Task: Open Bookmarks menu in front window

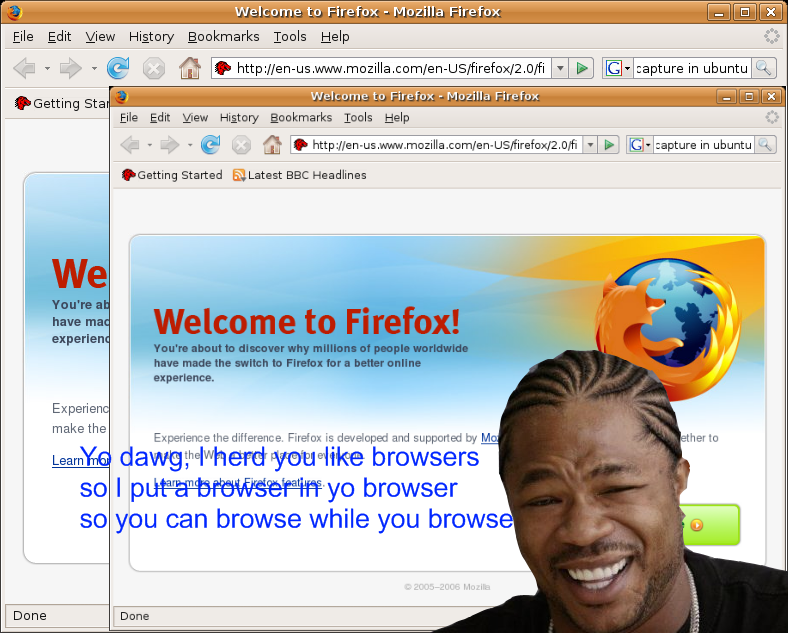Action: (301, 118)
